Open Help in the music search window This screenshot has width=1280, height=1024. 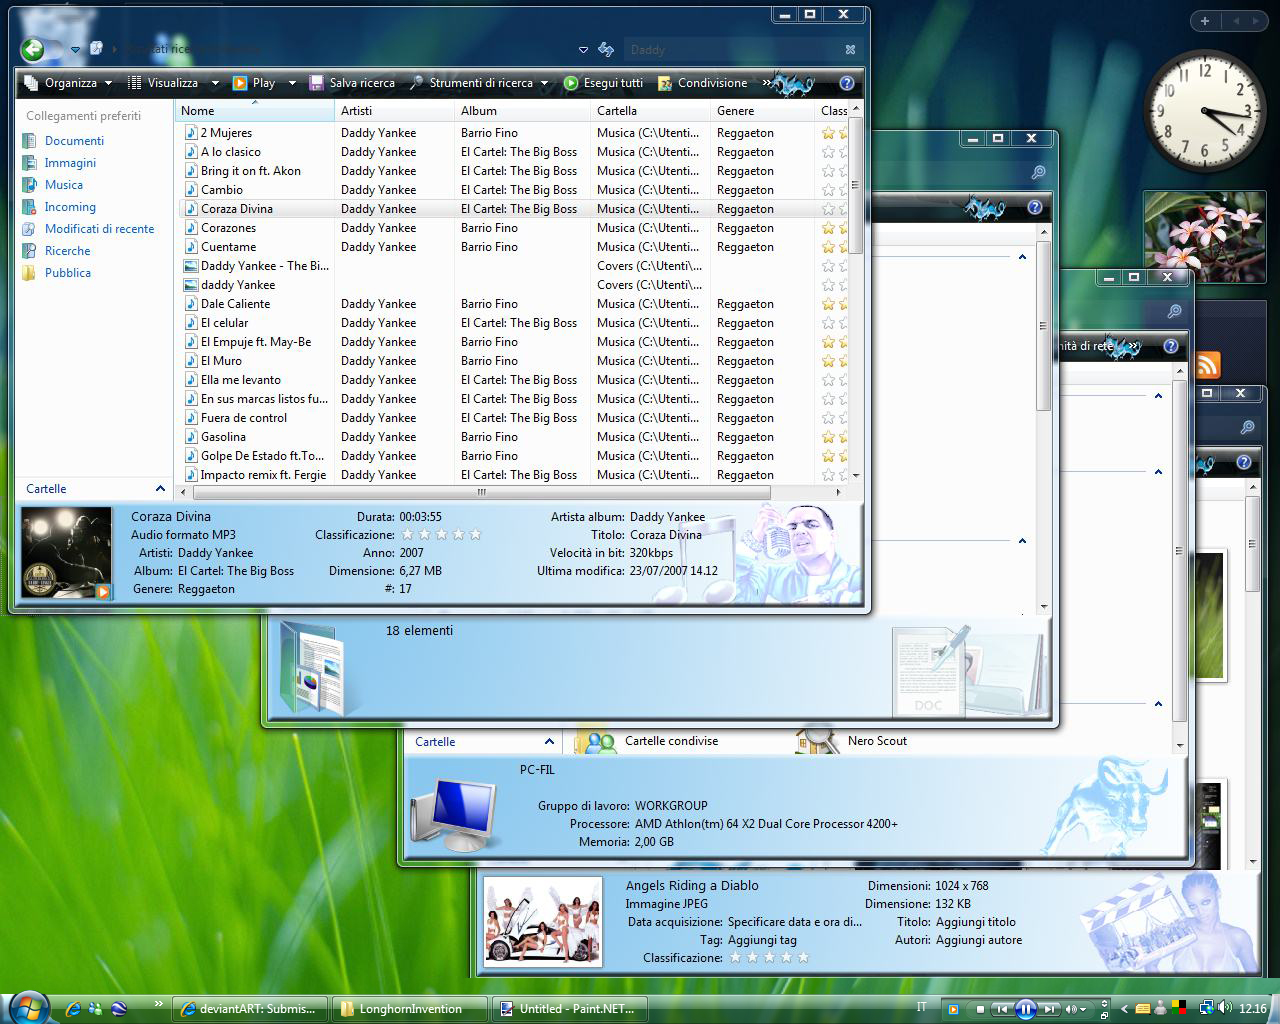pyautogui.click(x=847, y=83)
